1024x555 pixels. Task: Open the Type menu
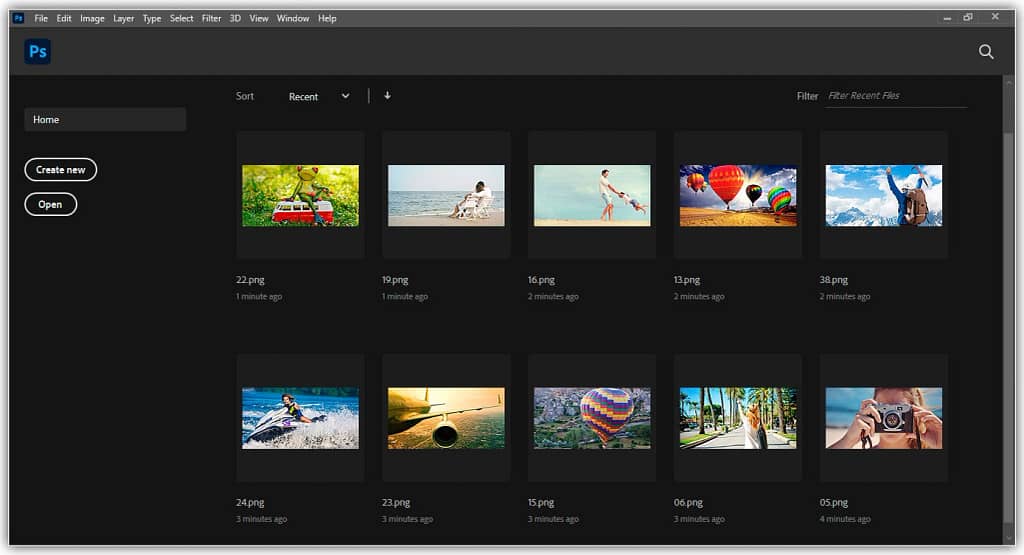coord(152,18)
